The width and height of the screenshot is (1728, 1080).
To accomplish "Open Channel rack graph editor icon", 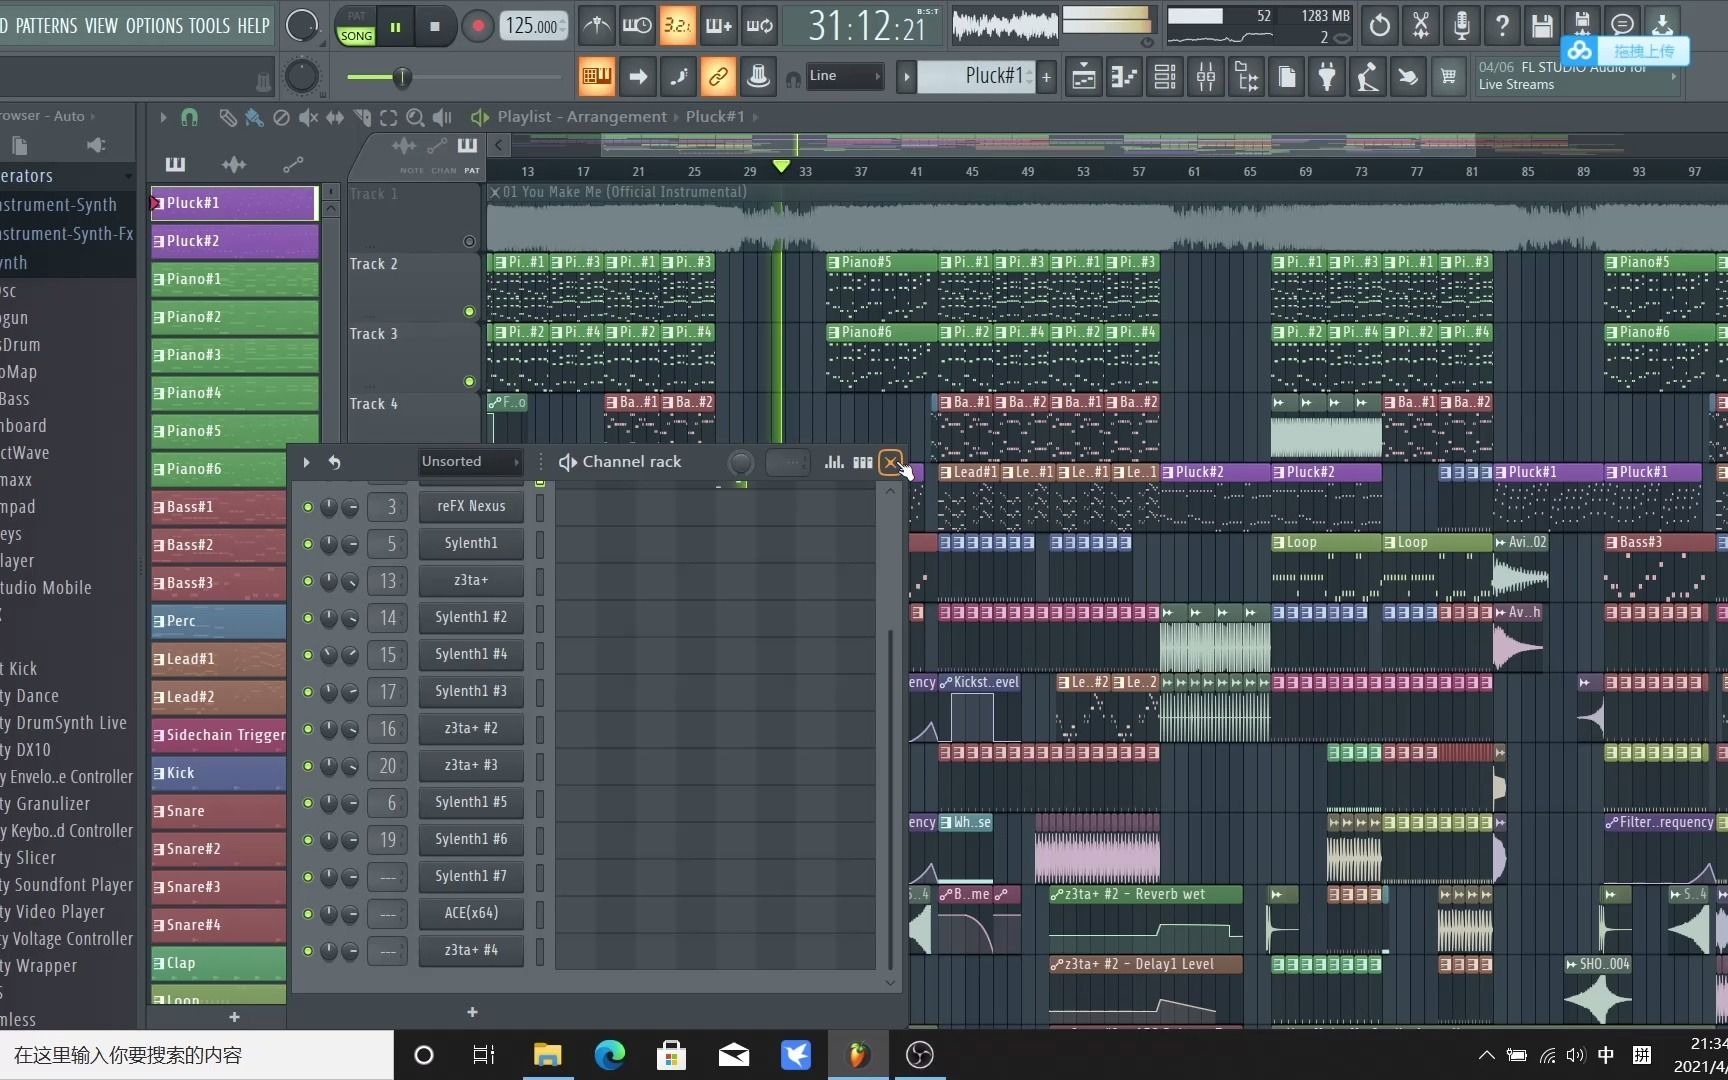I will coord(834,462).
